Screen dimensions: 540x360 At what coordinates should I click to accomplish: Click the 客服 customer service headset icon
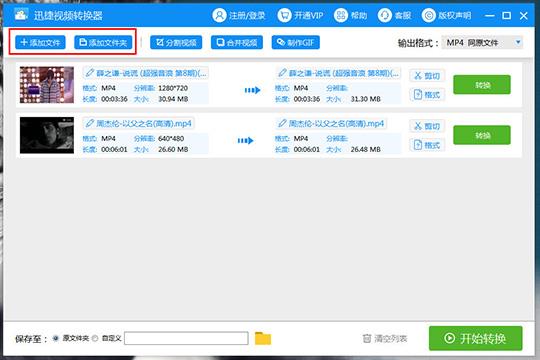[x=384, y=16]
